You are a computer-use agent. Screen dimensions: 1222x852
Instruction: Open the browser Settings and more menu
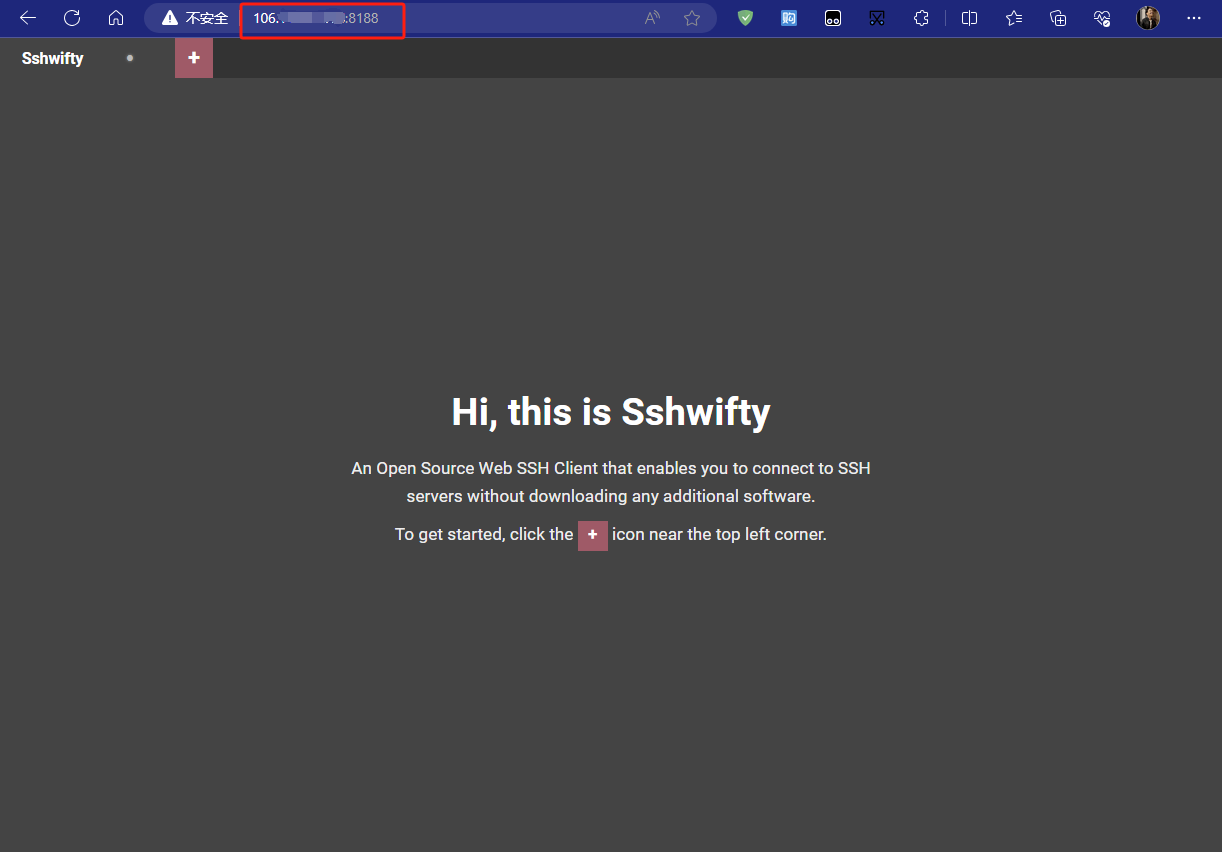coord(1194,18)
